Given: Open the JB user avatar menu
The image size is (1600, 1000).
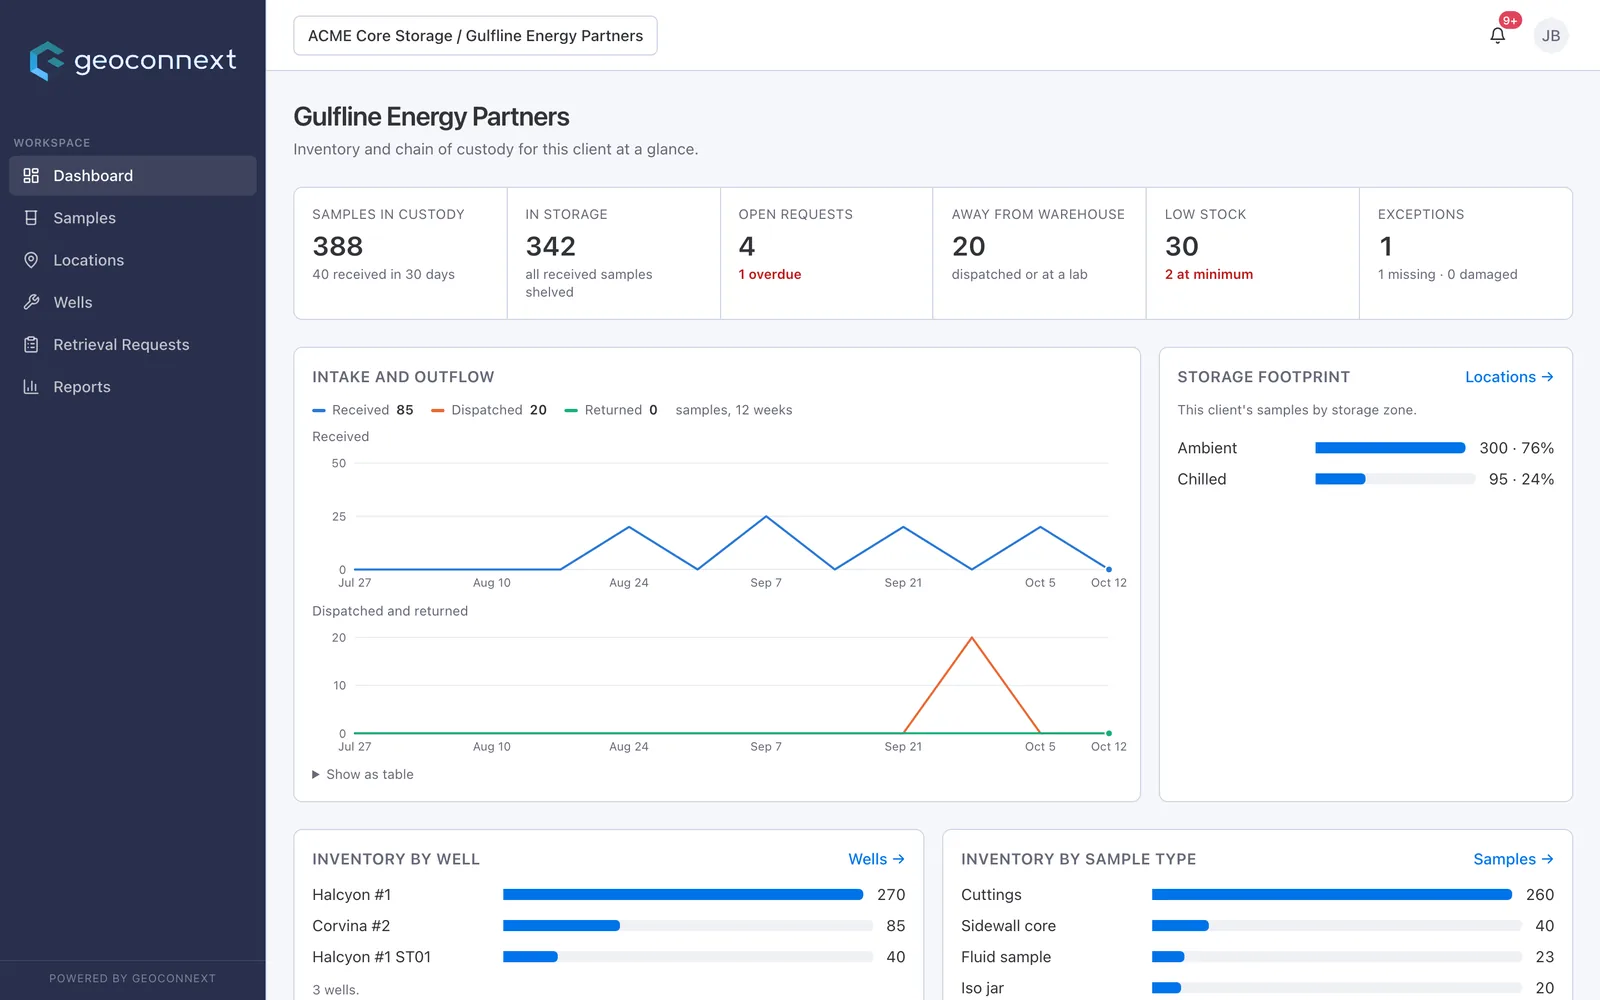Looking at the screenshot, I should [1551, 36].
